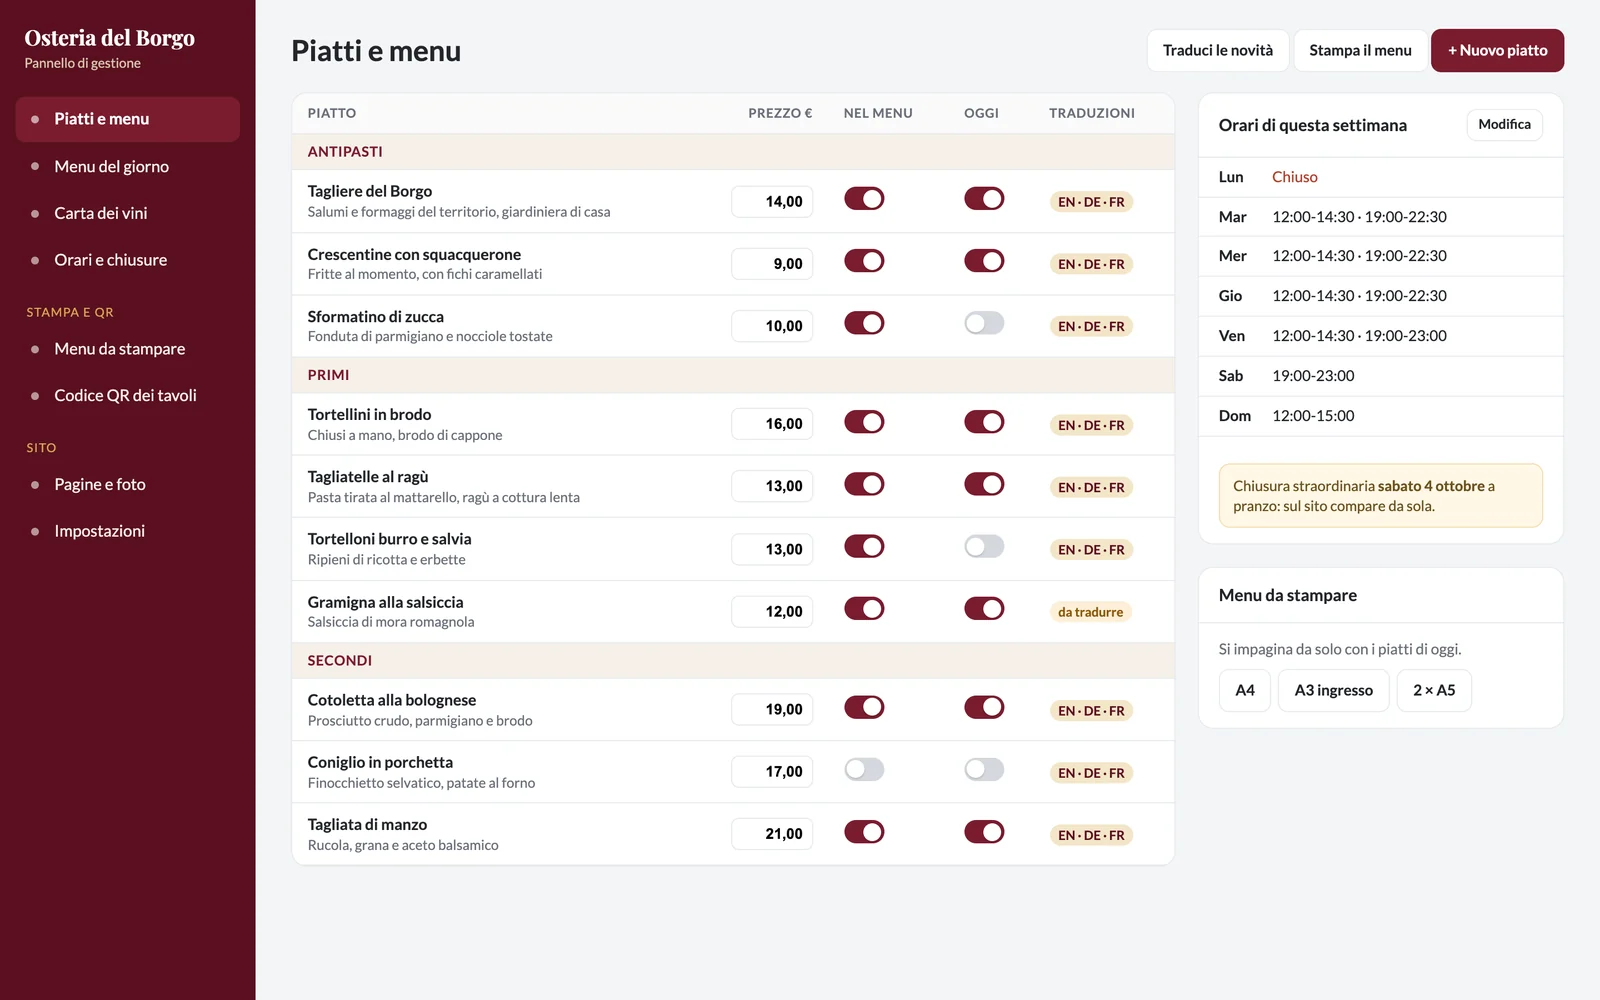Enable Oggi for Sformatino di zucca
The height and width of the screenshot is (1000, 1600).
(984, 323)
